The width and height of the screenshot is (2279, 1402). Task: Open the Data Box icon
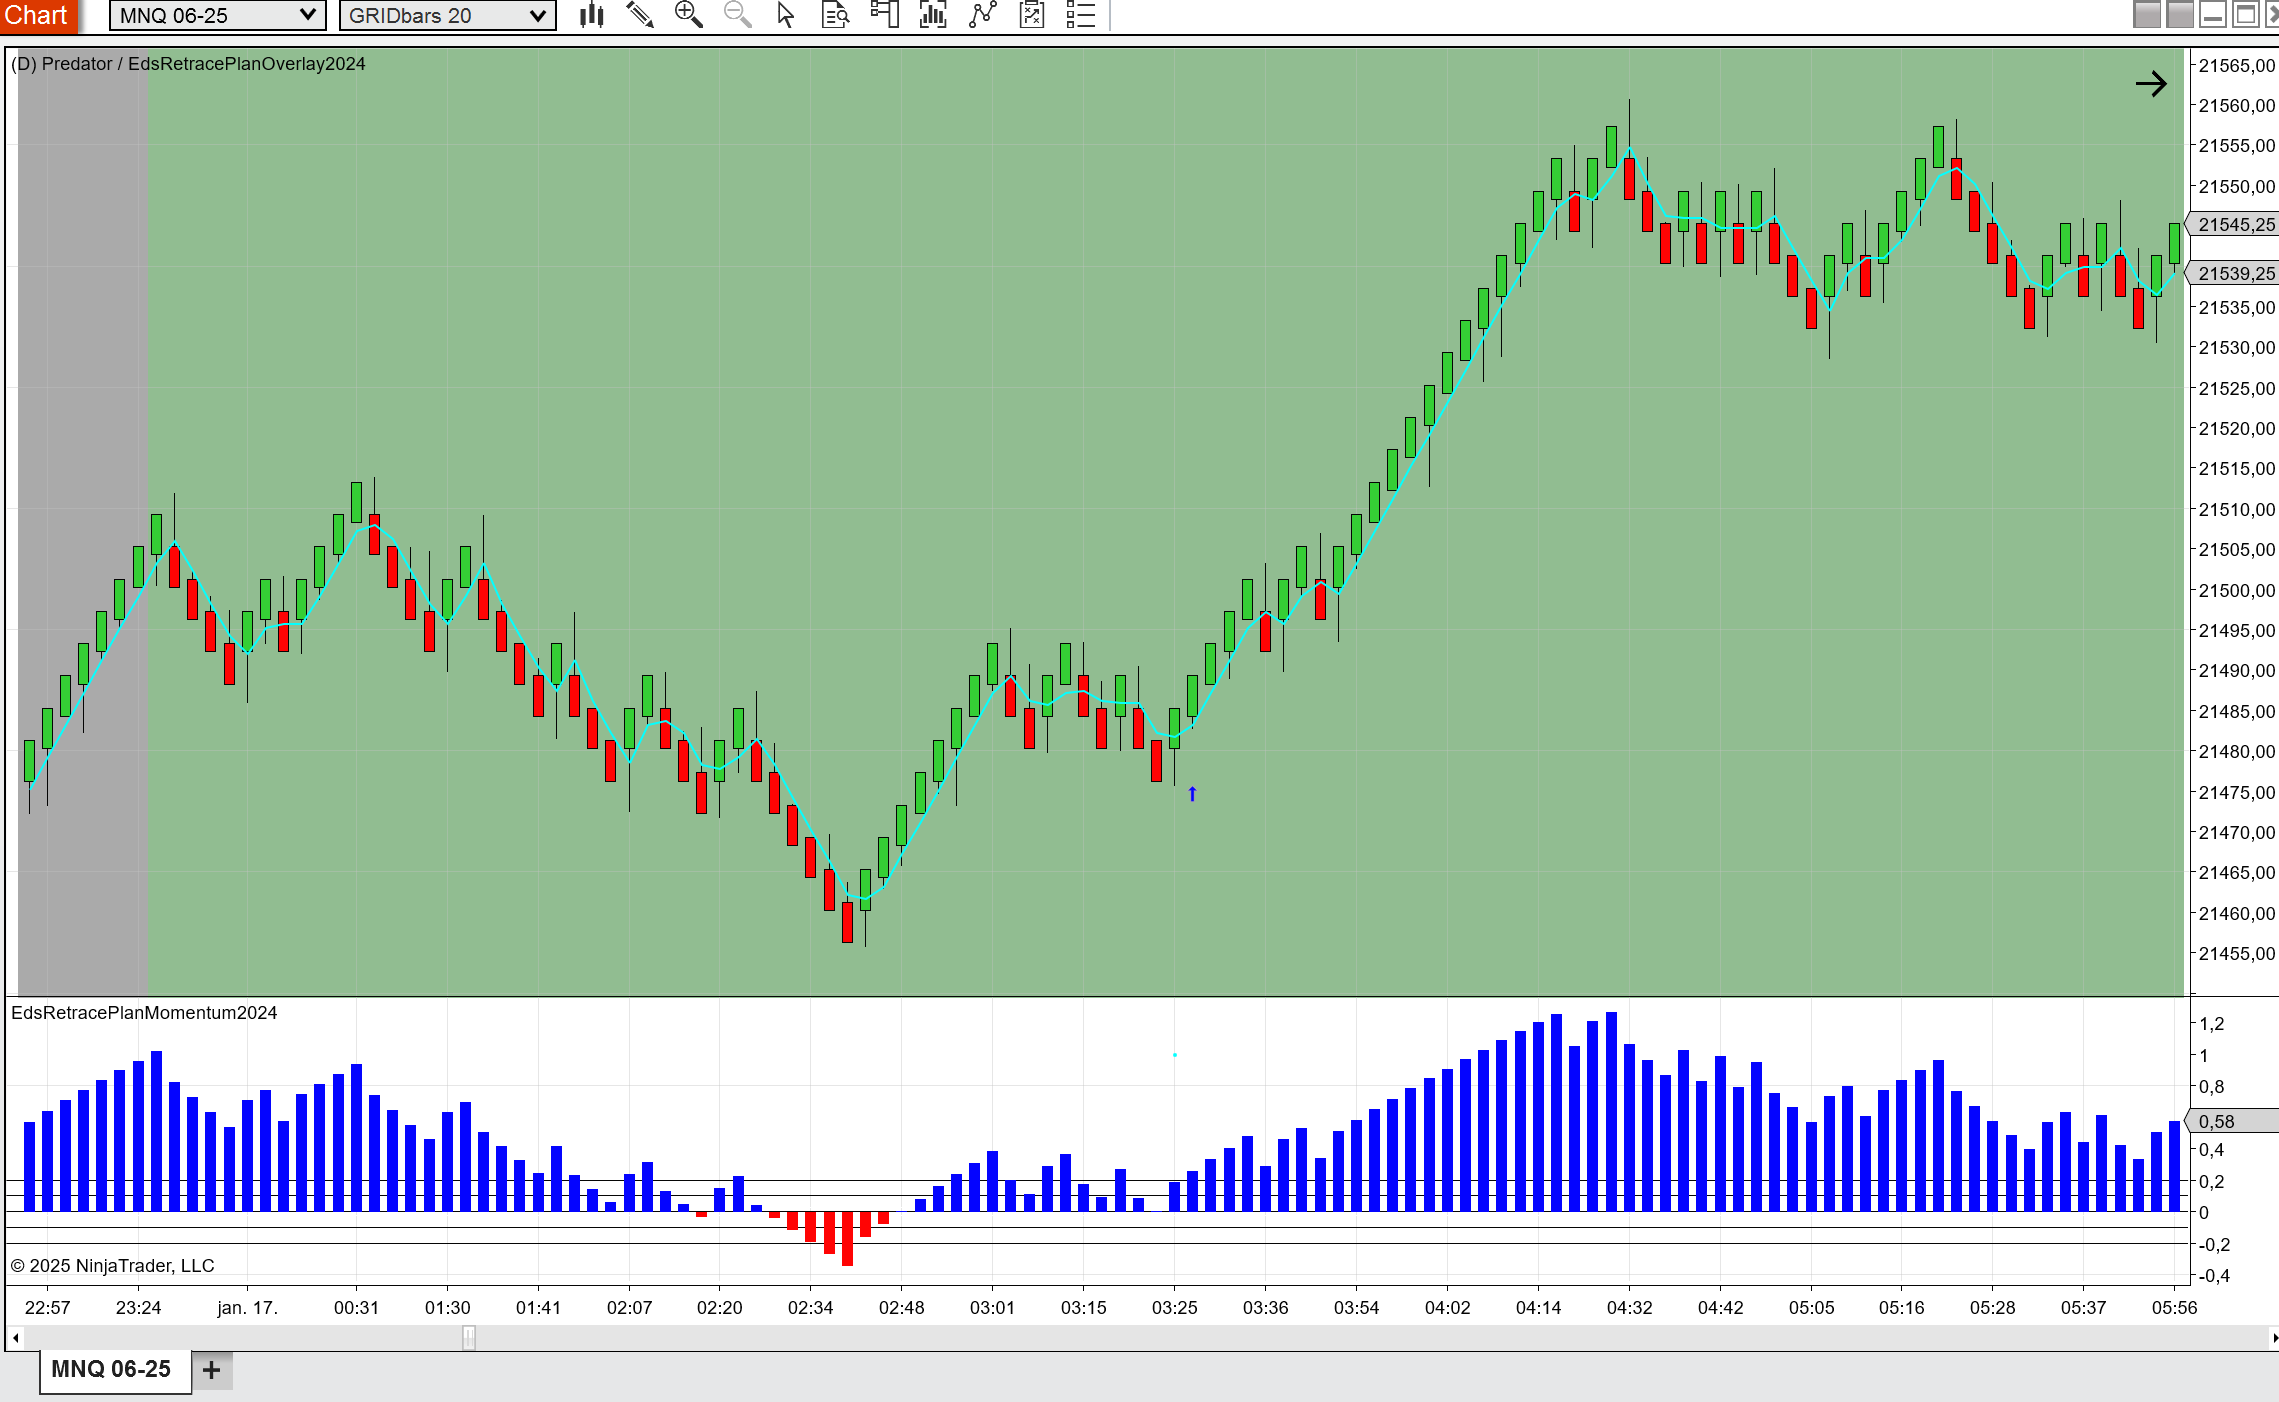tap(835, 15)
